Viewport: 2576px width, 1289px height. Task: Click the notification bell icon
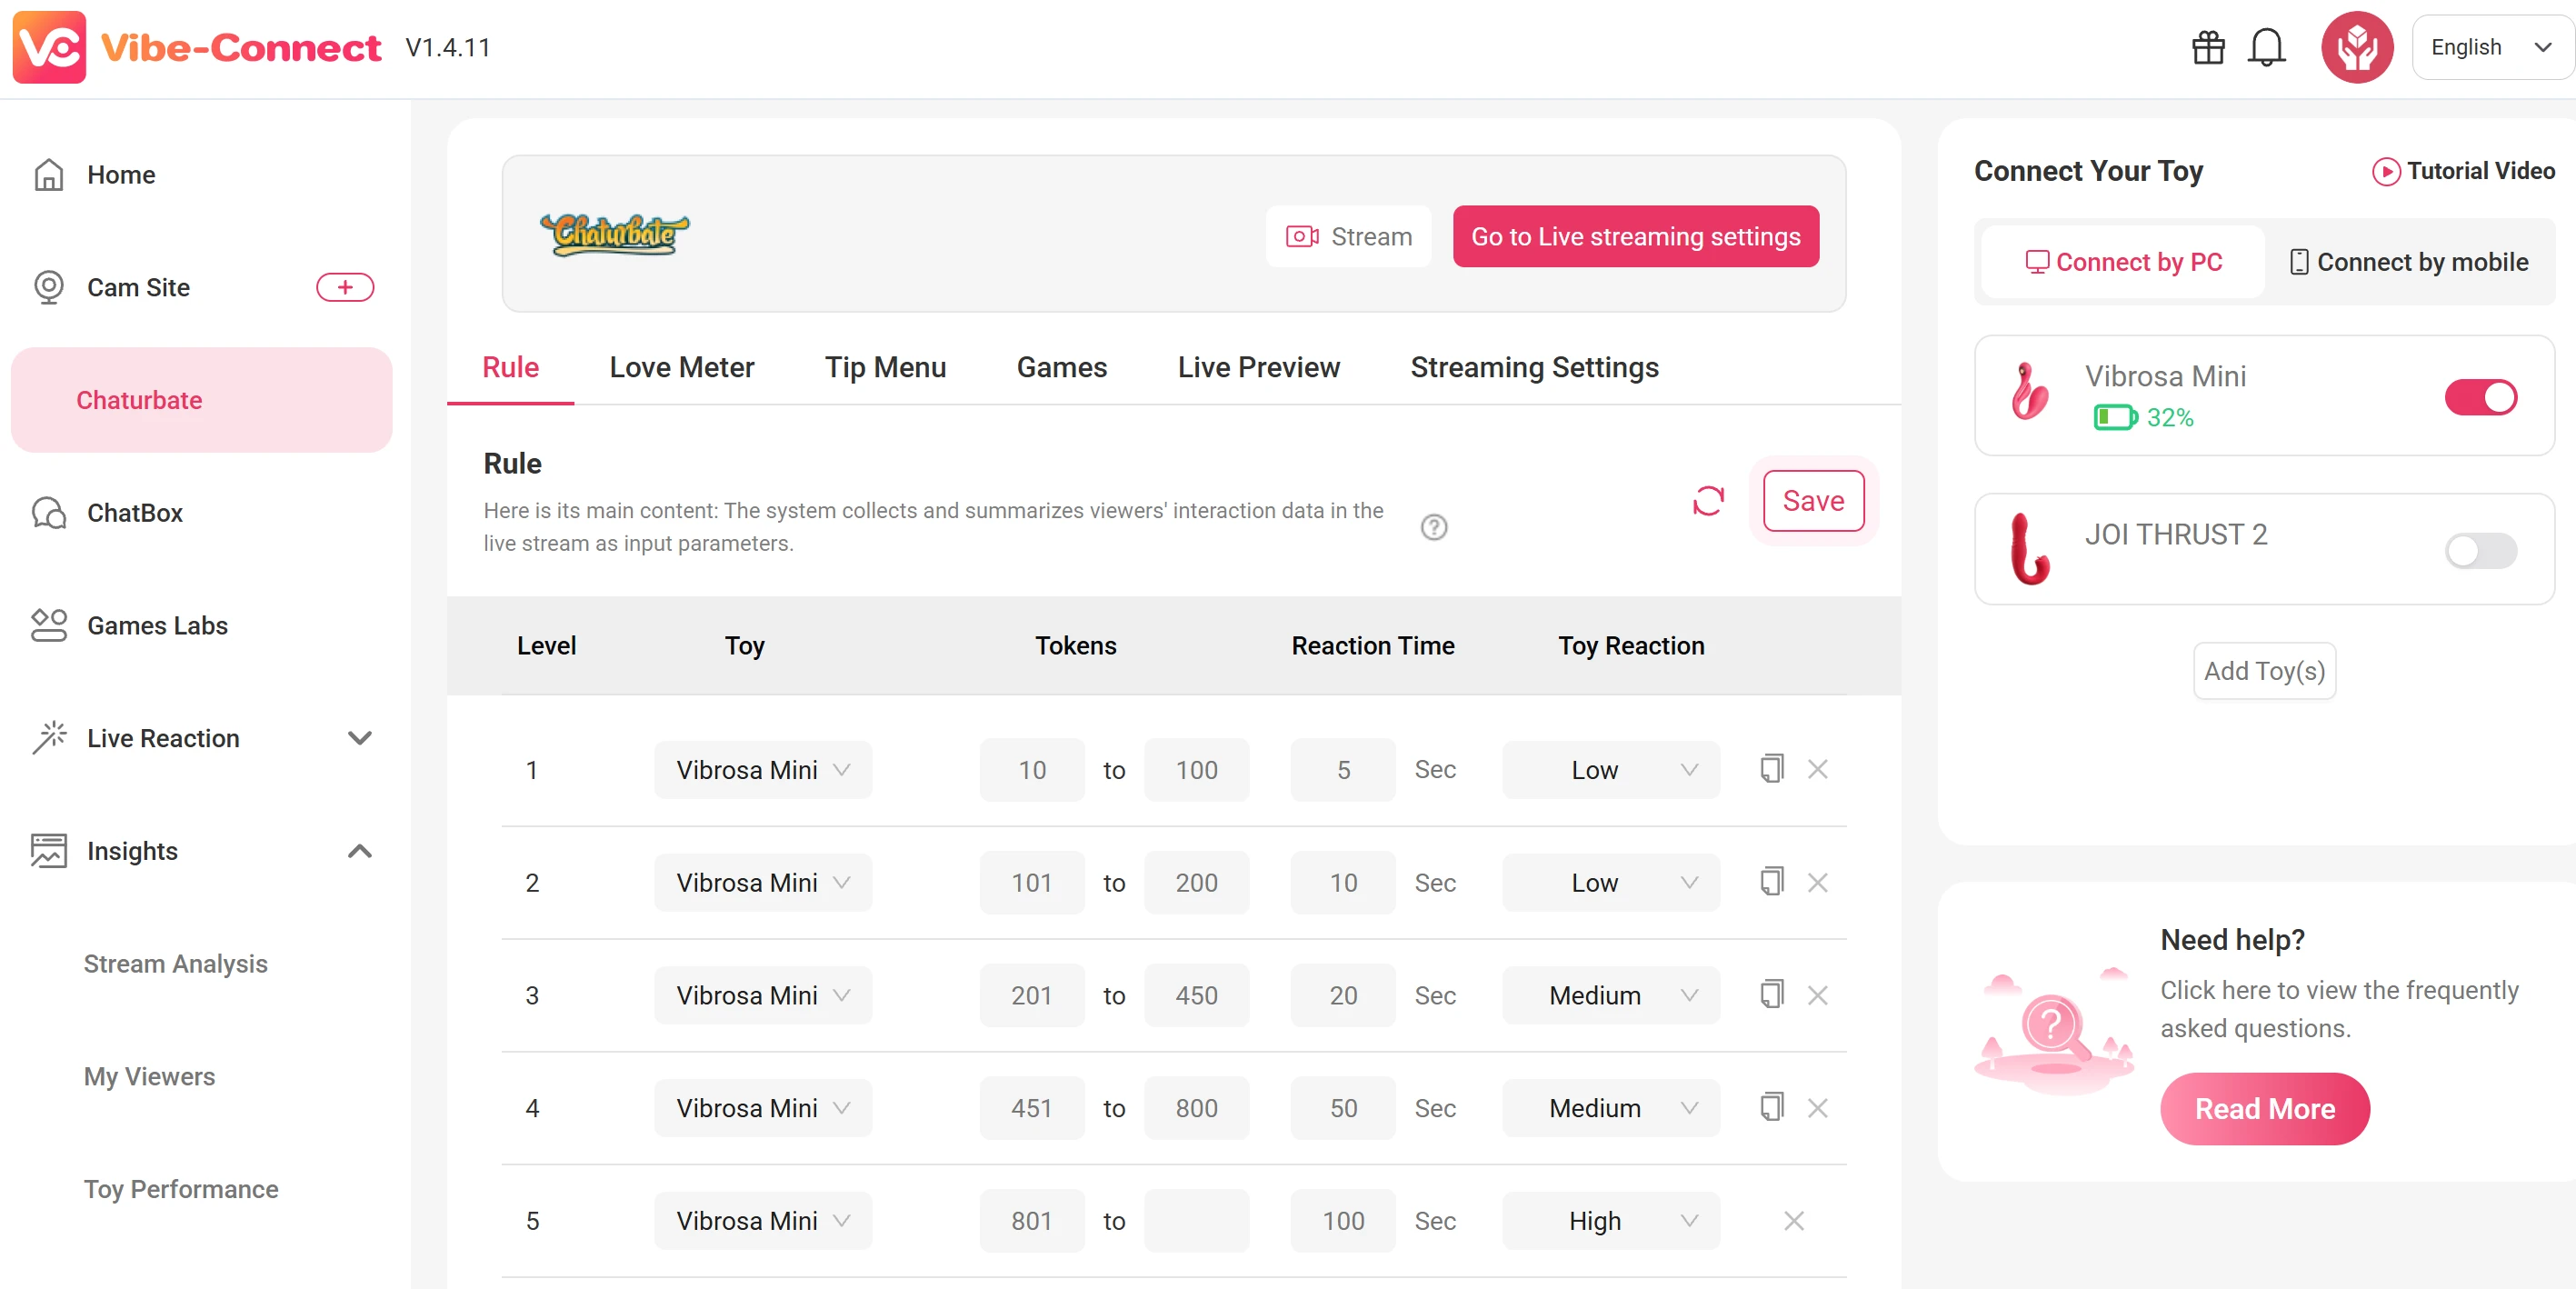tap(2266, 47)
